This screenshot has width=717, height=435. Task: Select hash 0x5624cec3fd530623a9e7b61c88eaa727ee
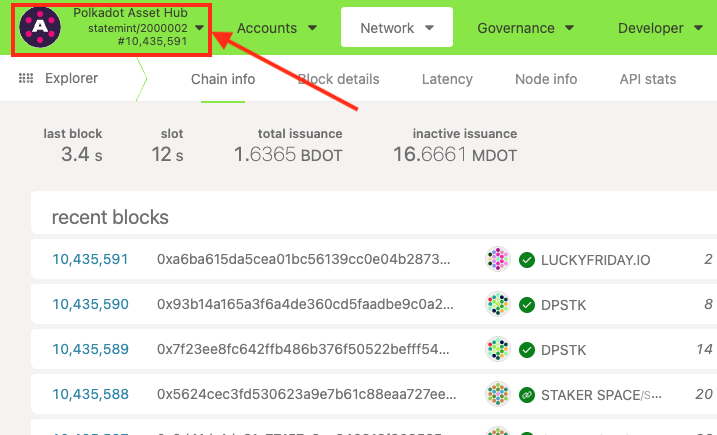[x=306, y=394]
